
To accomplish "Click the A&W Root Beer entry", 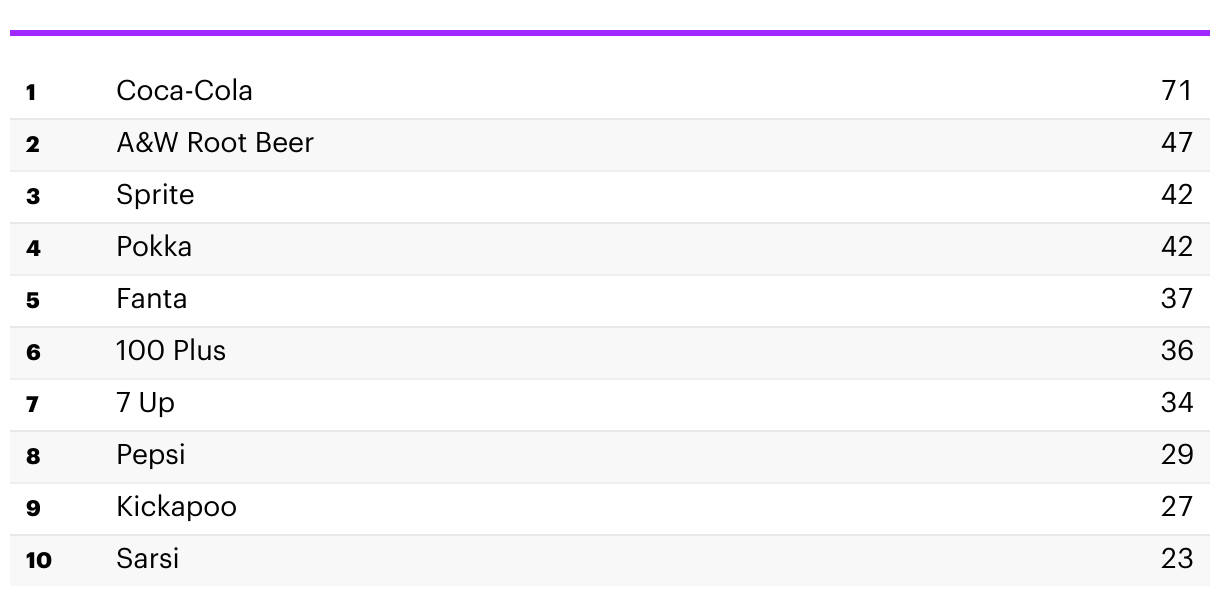I will pos(215,143).
